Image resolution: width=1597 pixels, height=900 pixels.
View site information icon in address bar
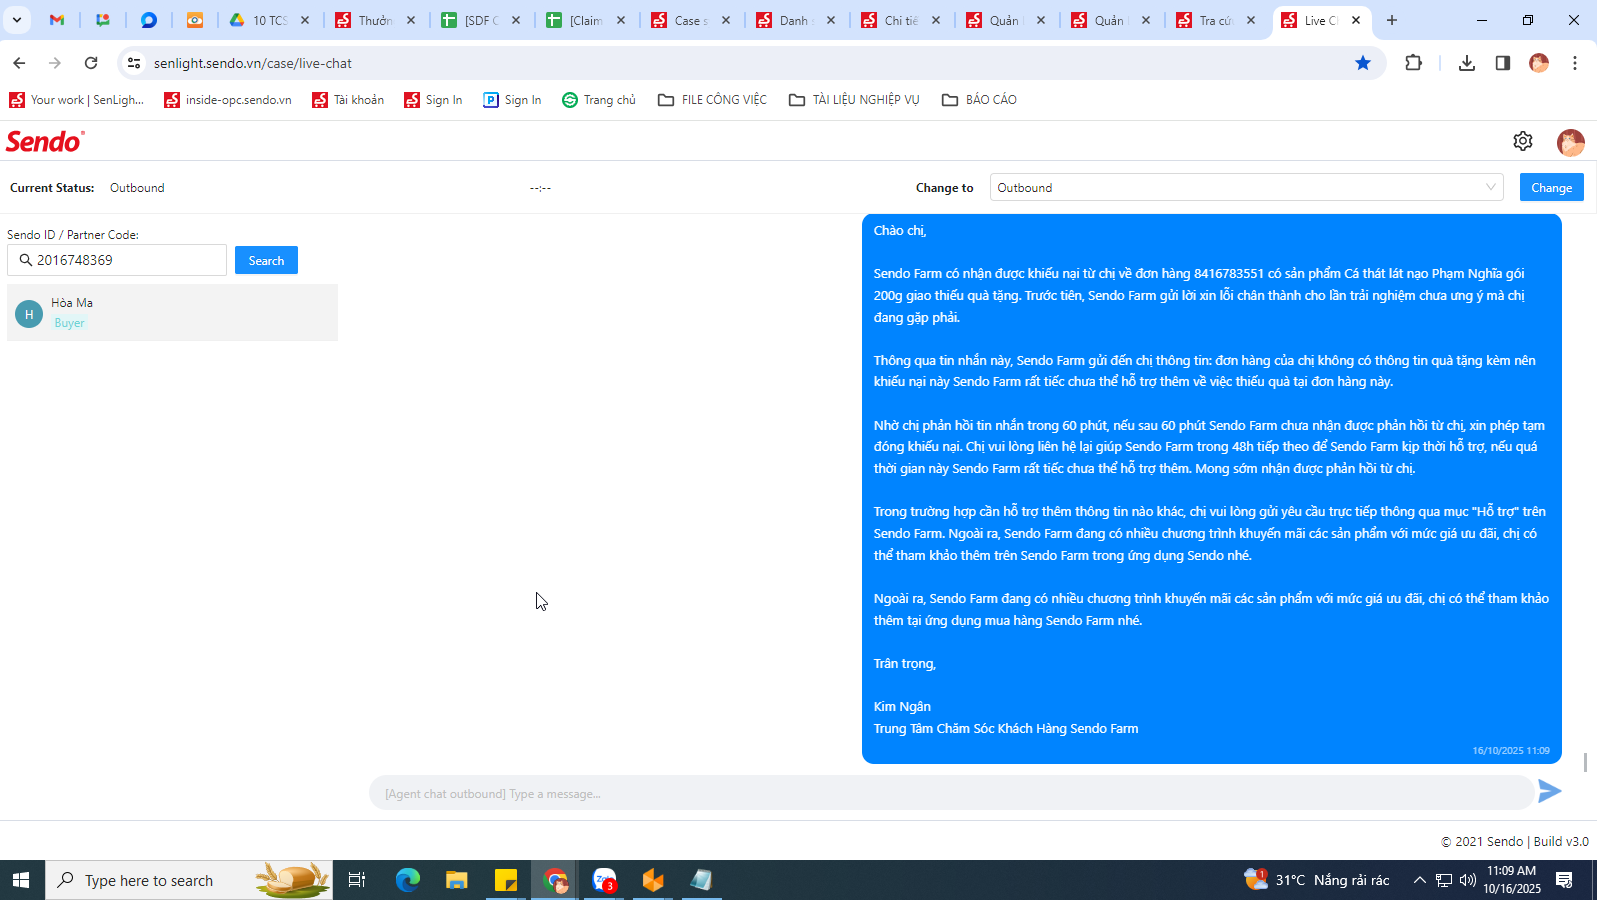coord(134,63)
